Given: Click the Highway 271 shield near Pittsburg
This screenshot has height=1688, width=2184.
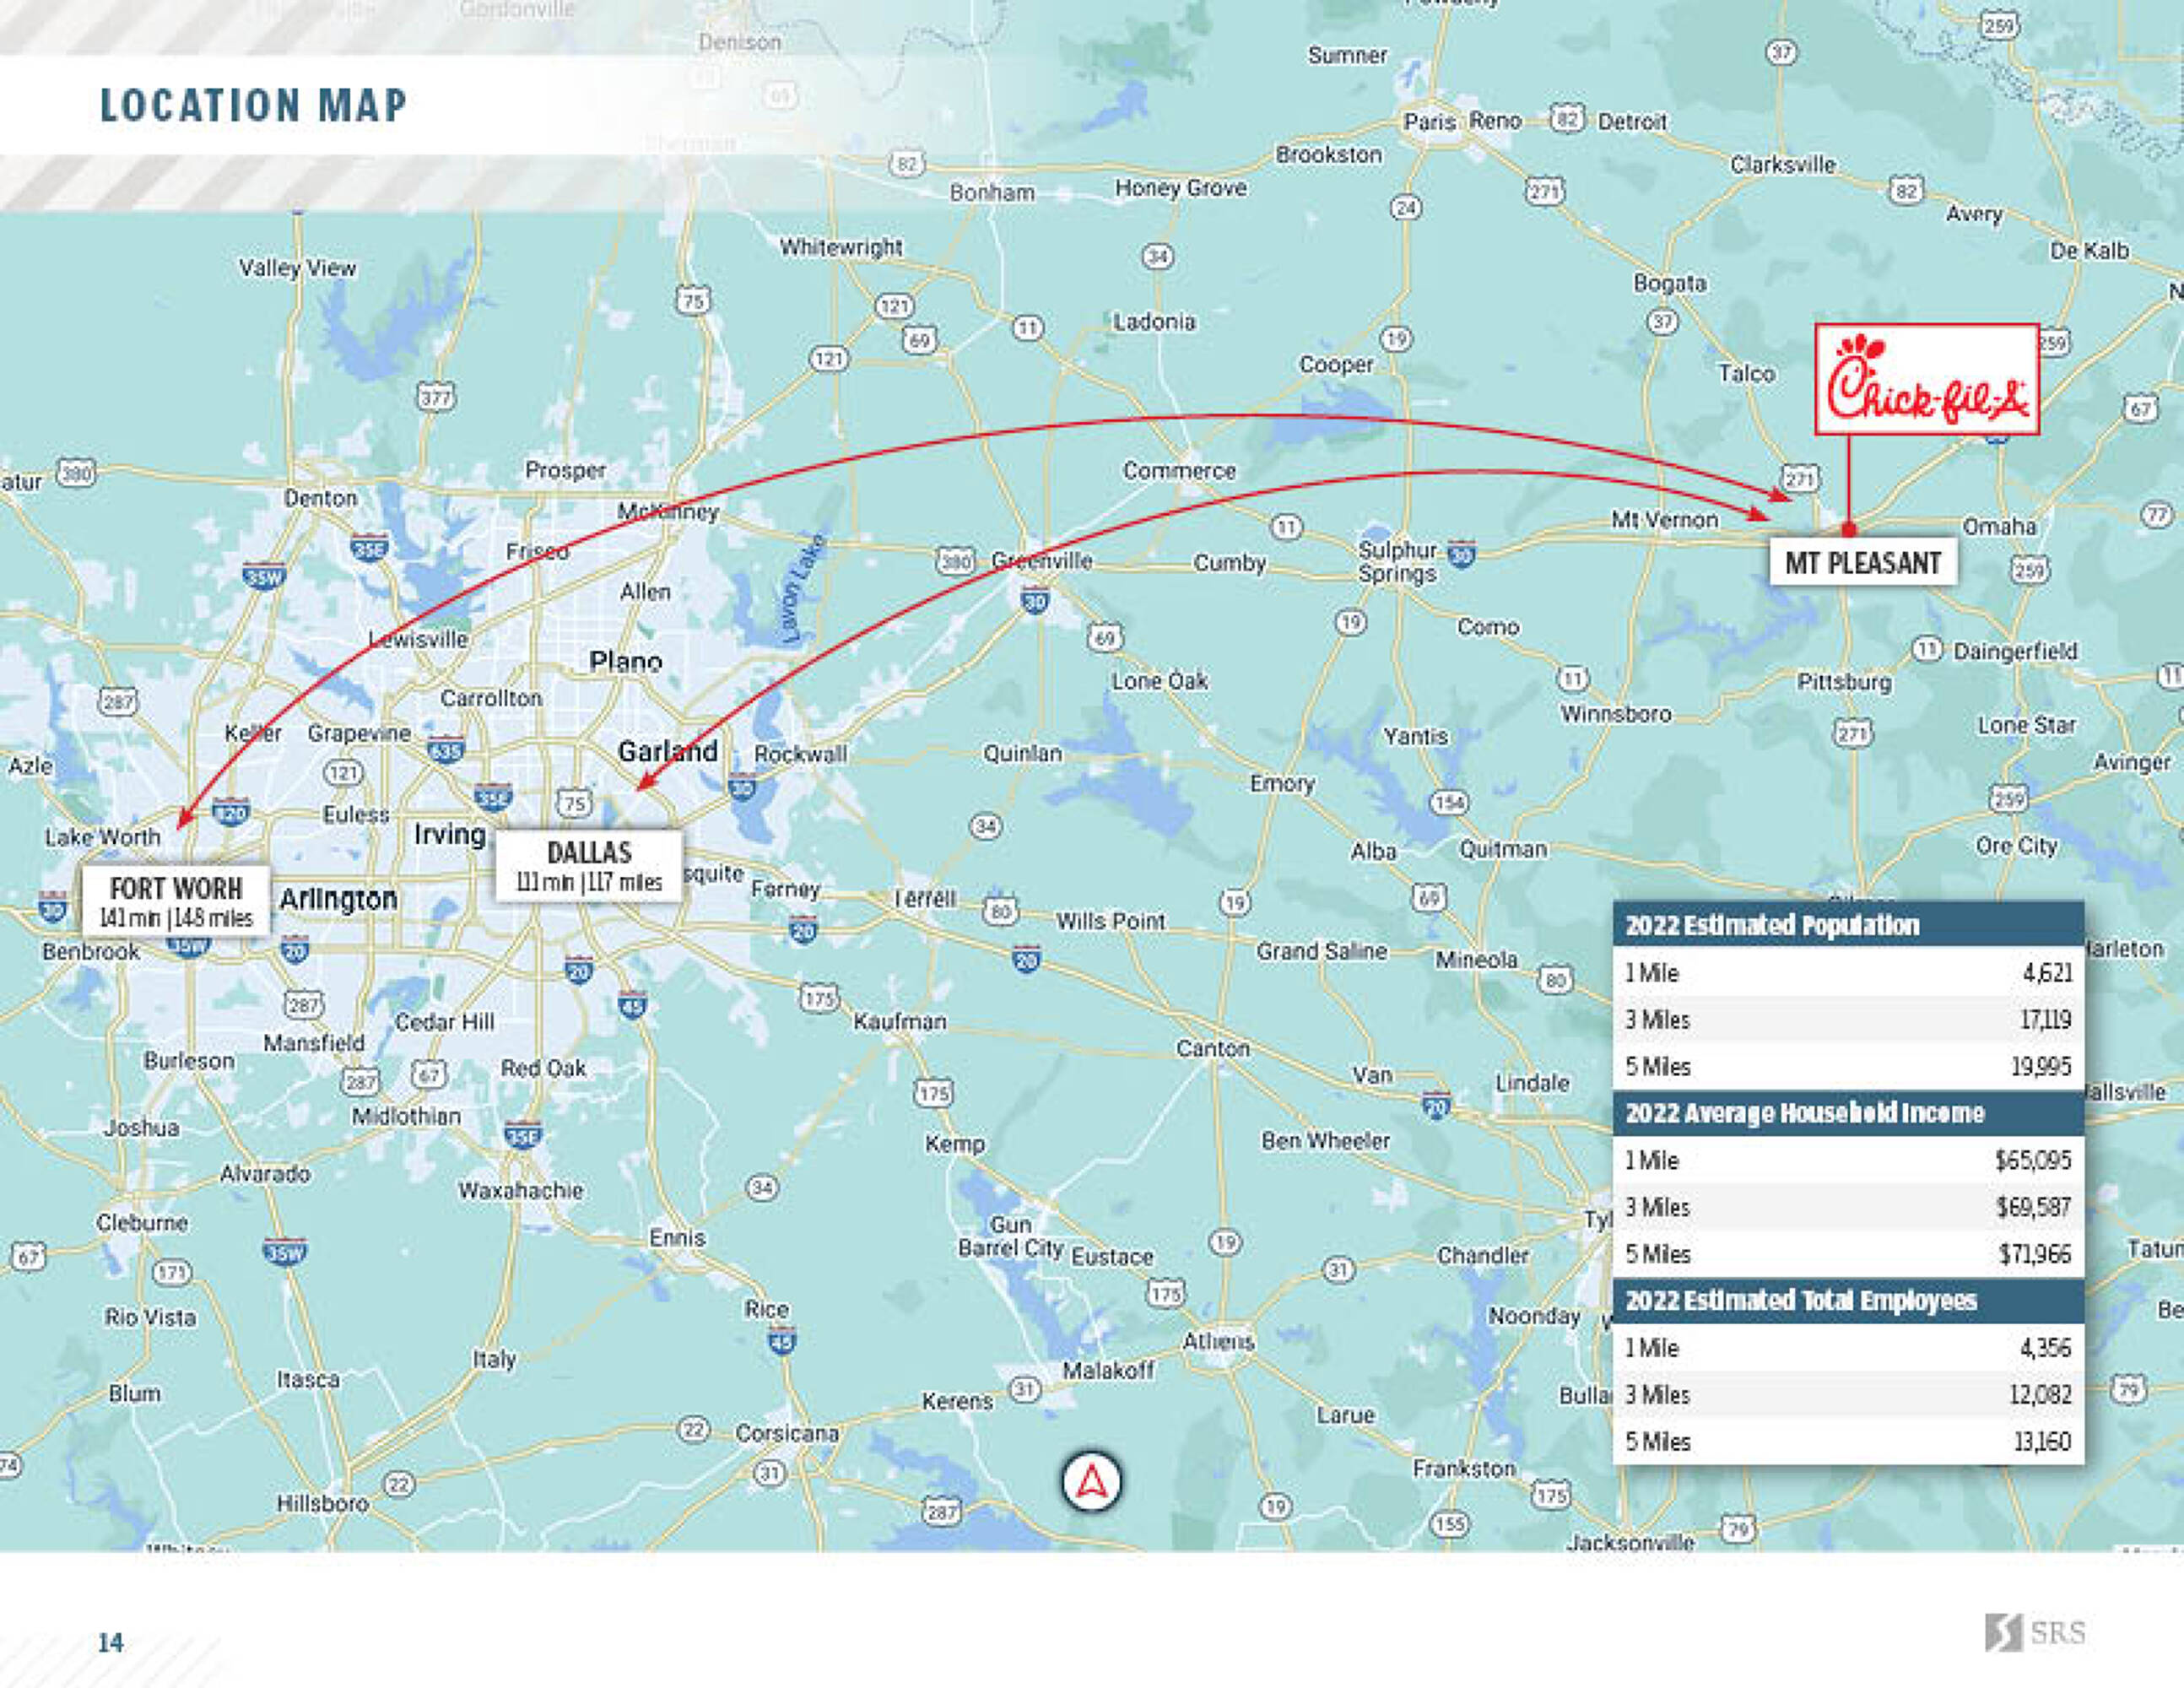Looking at the screenshot, I should tap(1852, 734).
